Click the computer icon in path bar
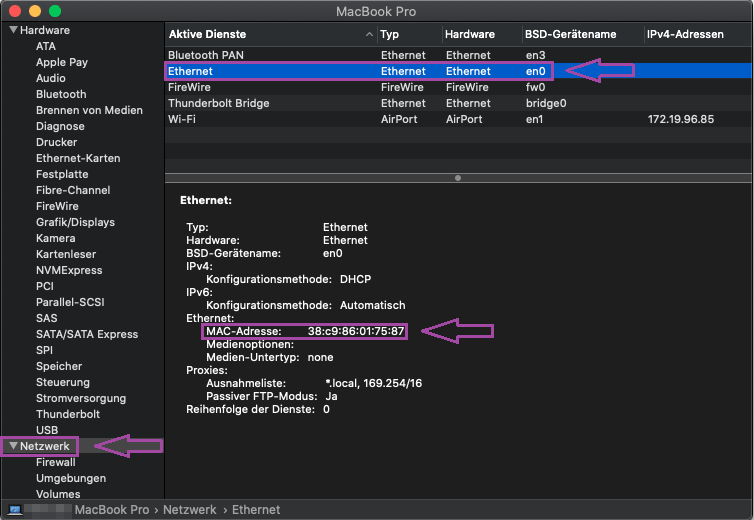Viewport: 754px width, 520px height. (x=14, y=509)
